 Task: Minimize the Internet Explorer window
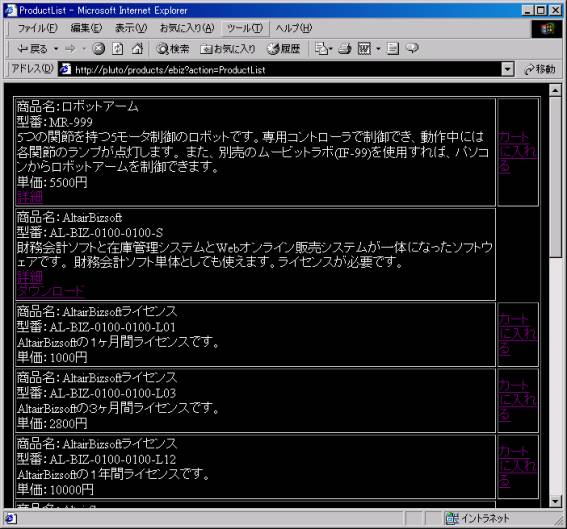click(x=528, y=10)
